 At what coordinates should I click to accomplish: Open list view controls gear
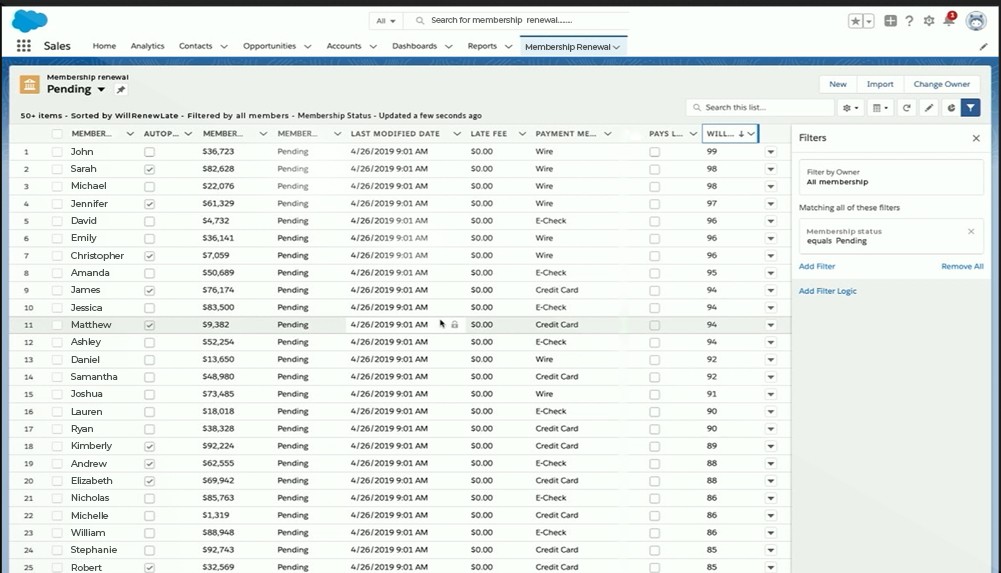pos(850,108)
